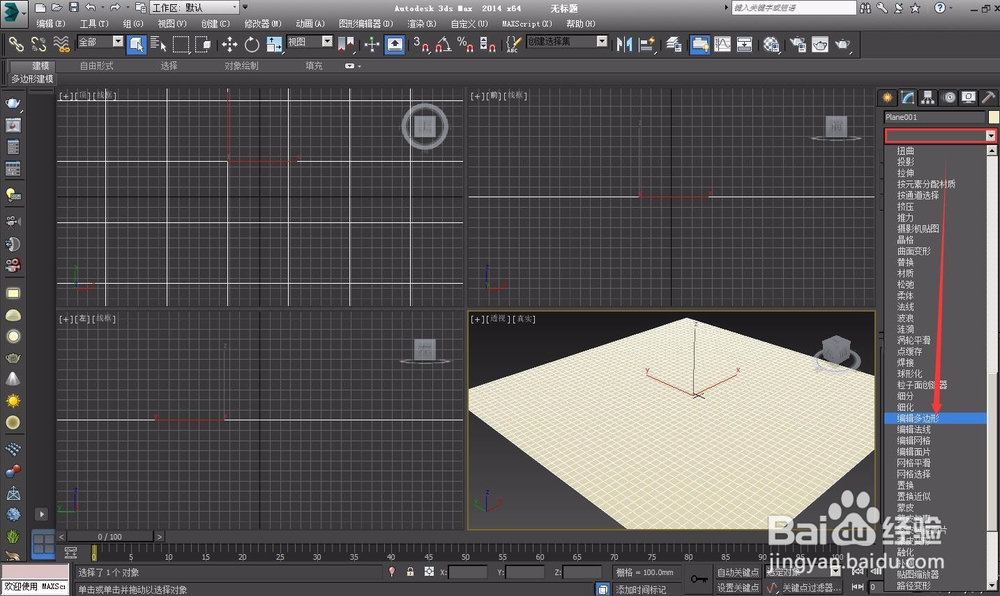Activate the Select Object tool
Viewport: 1000px width, 596px height.
click(x=136, y=44)
